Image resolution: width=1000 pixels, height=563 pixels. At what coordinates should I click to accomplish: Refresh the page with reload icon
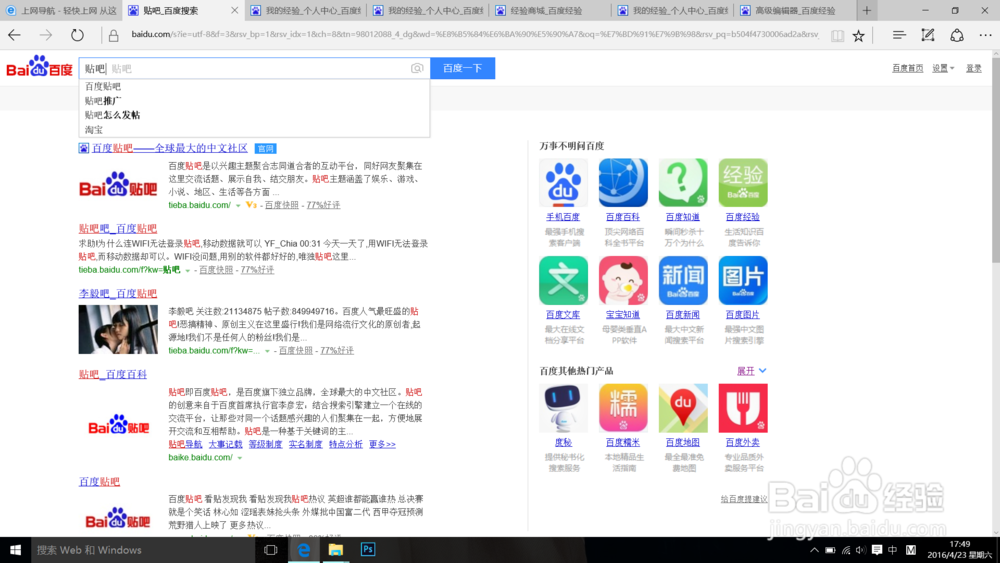[77, 35]
